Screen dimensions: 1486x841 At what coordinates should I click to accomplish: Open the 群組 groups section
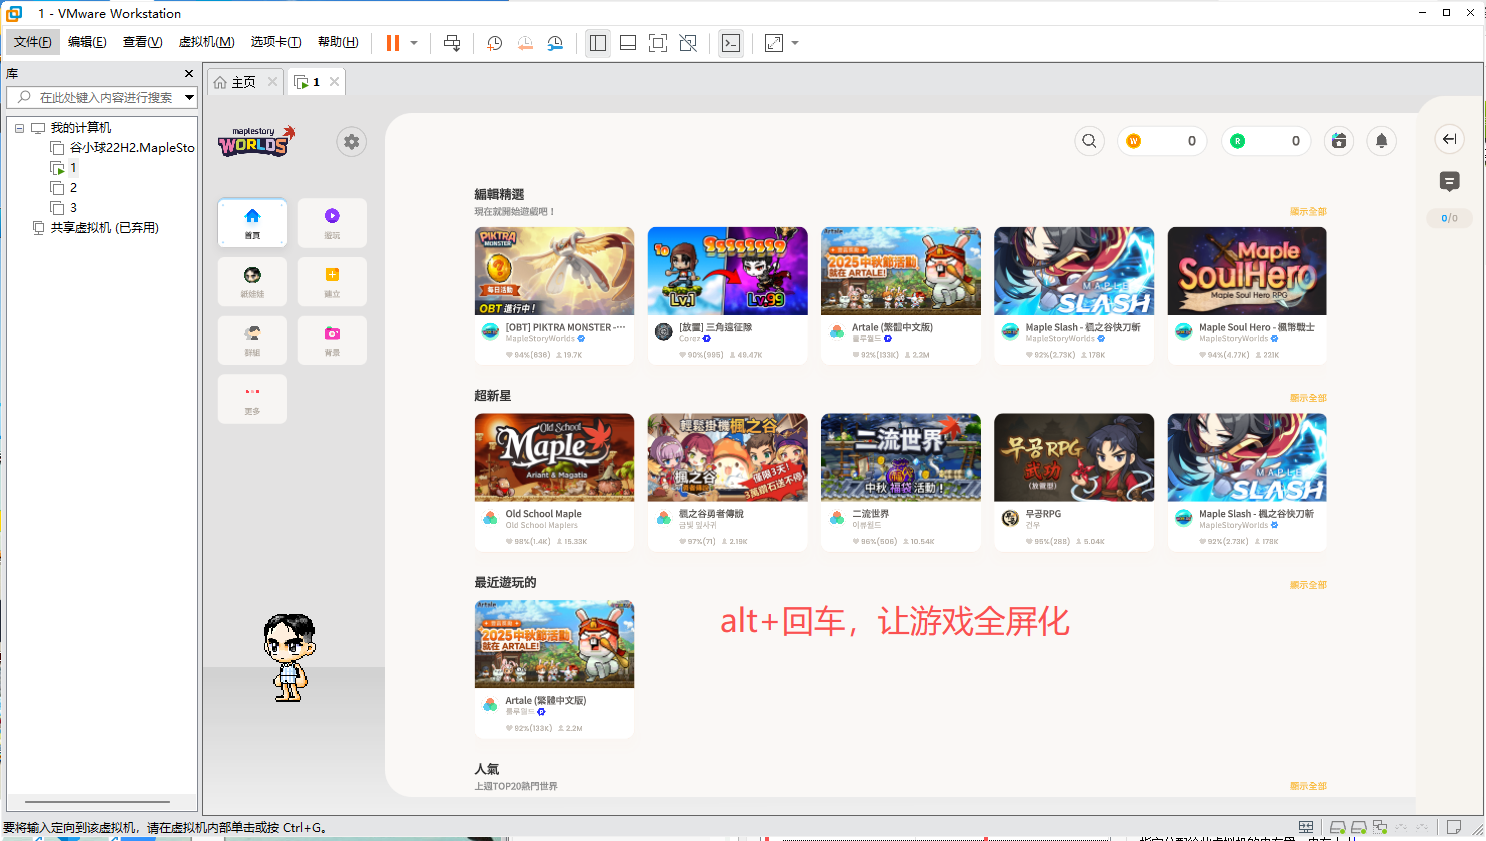[x=252, y=340]
